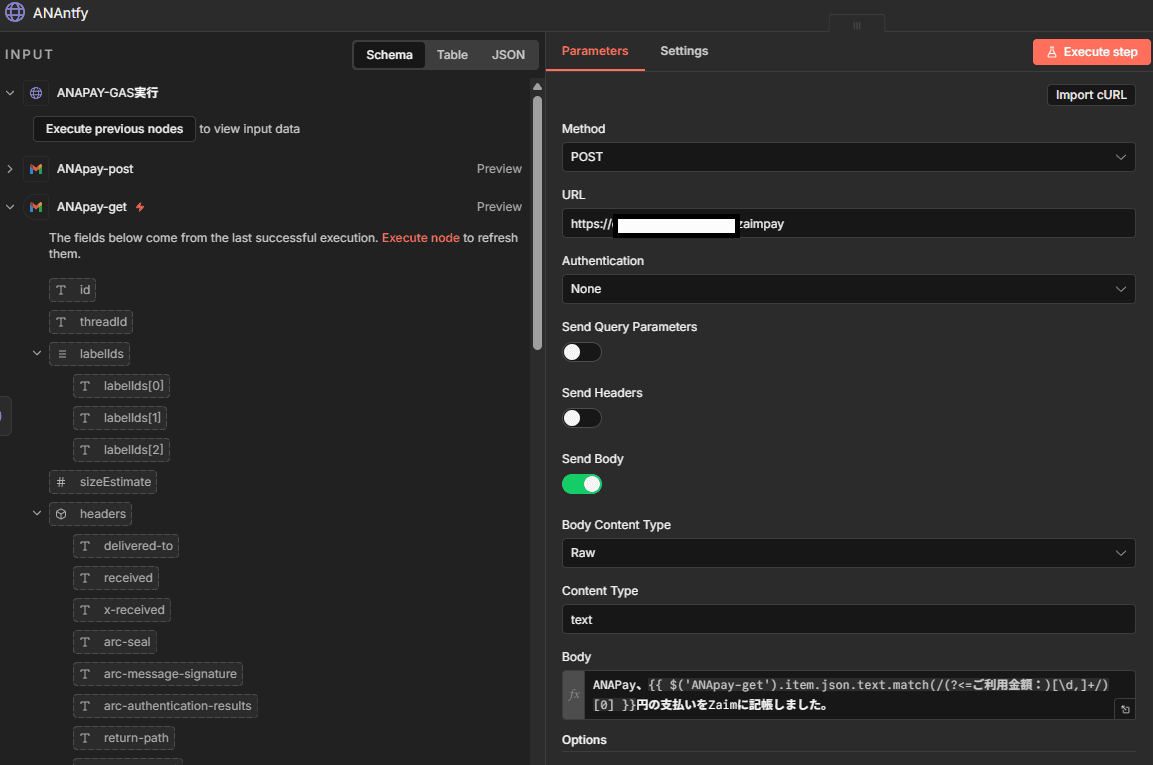Disable the Send Body toggle

[582, 484]
